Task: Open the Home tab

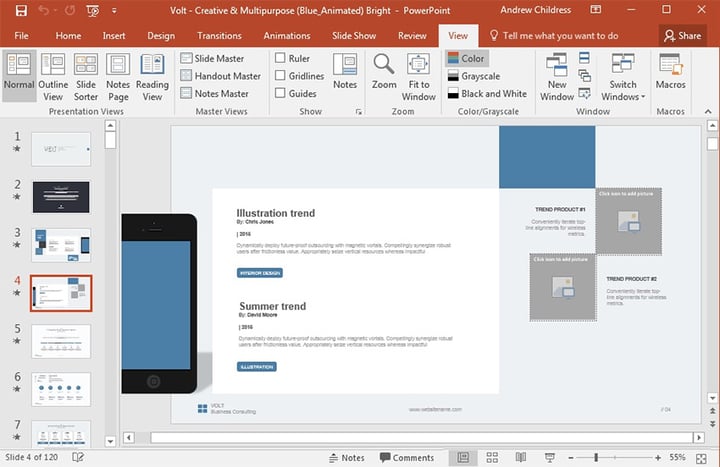Action: (68, 36)
